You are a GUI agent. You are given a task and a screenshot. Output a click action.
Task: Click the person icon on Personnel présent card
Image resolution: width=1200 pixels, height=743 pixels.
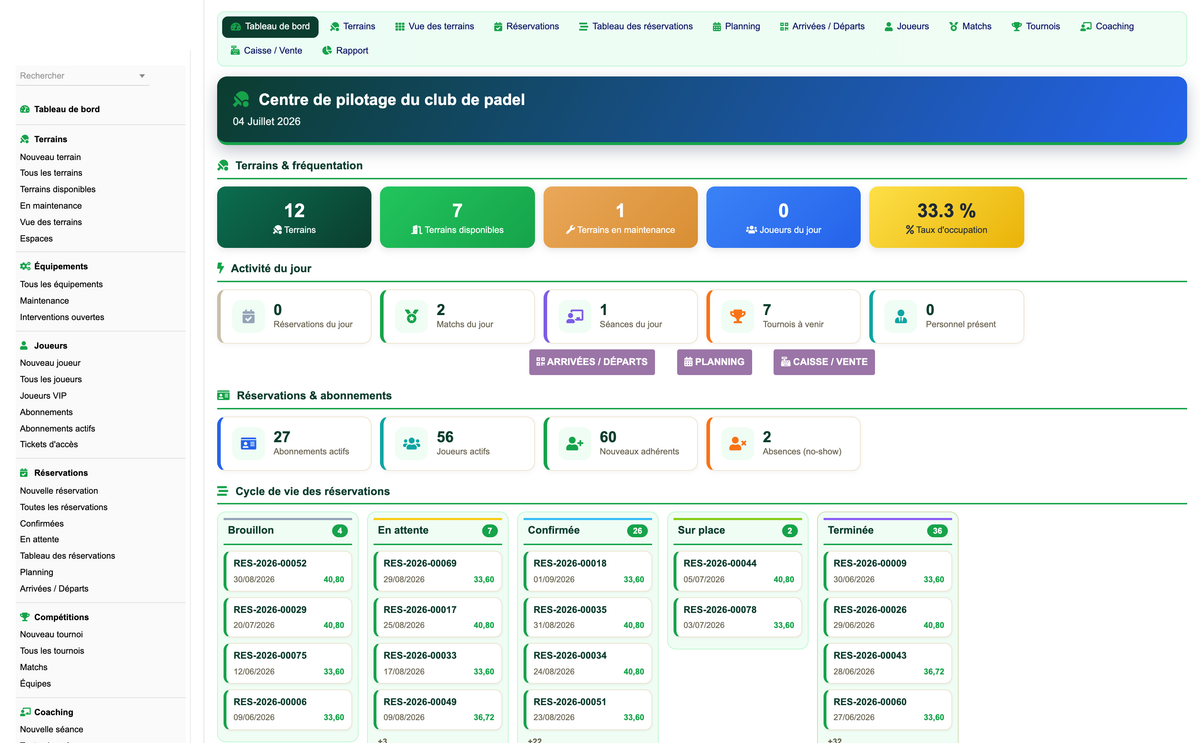tap(901, 317)
